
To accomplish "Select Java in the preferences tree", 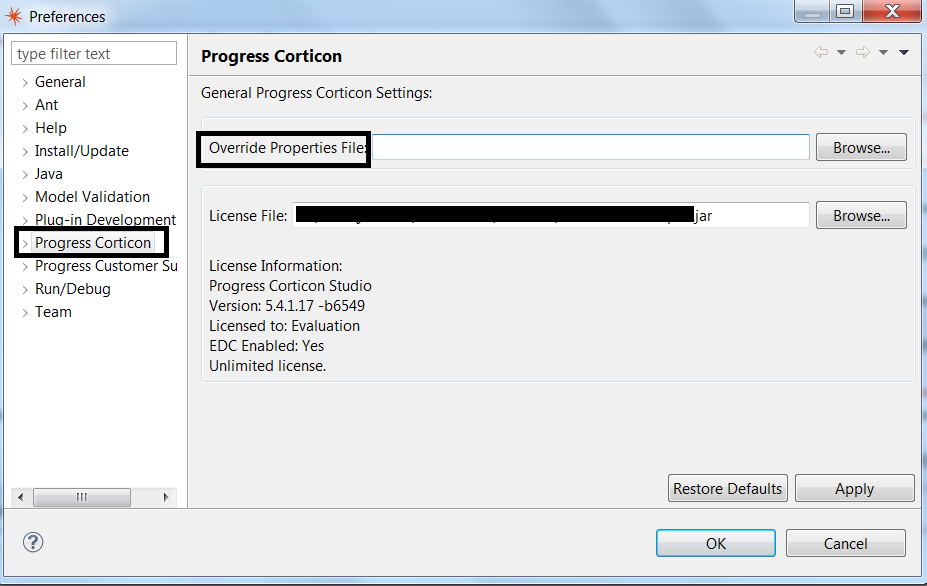I will point(48,174).
